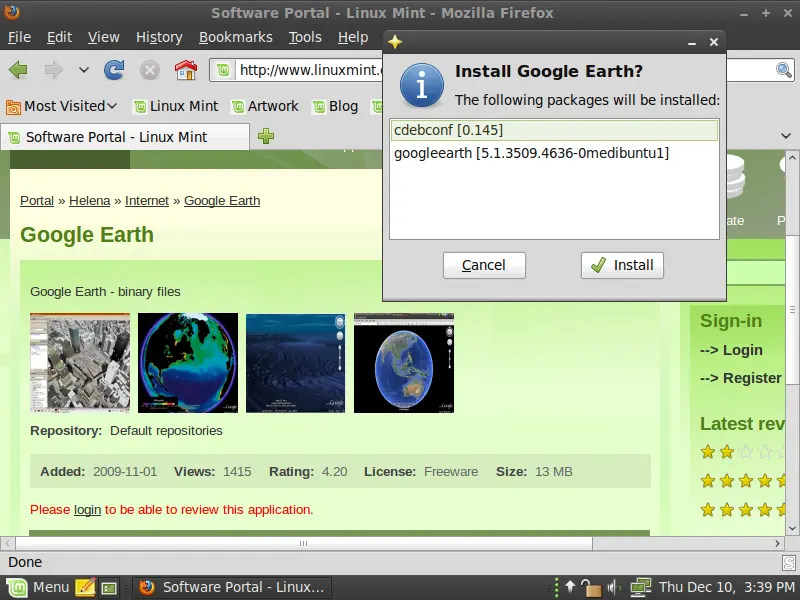800x600 pixels.
Task: Select the Software Portal - Linux Mint tab
Action: coord(125,137)
